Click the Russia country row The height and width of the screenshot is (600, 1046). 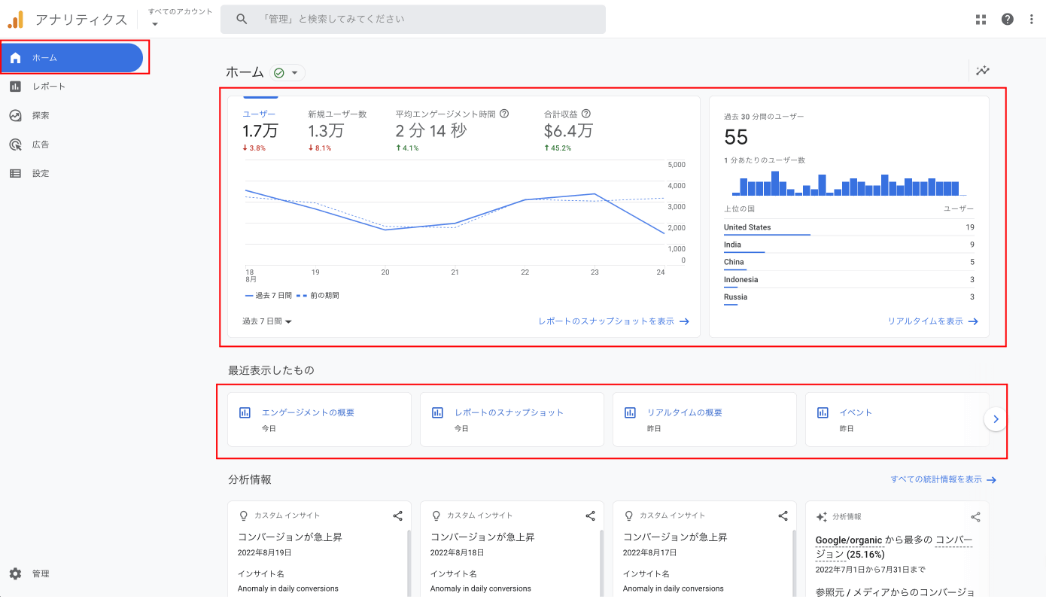click(x=849, y=297)
